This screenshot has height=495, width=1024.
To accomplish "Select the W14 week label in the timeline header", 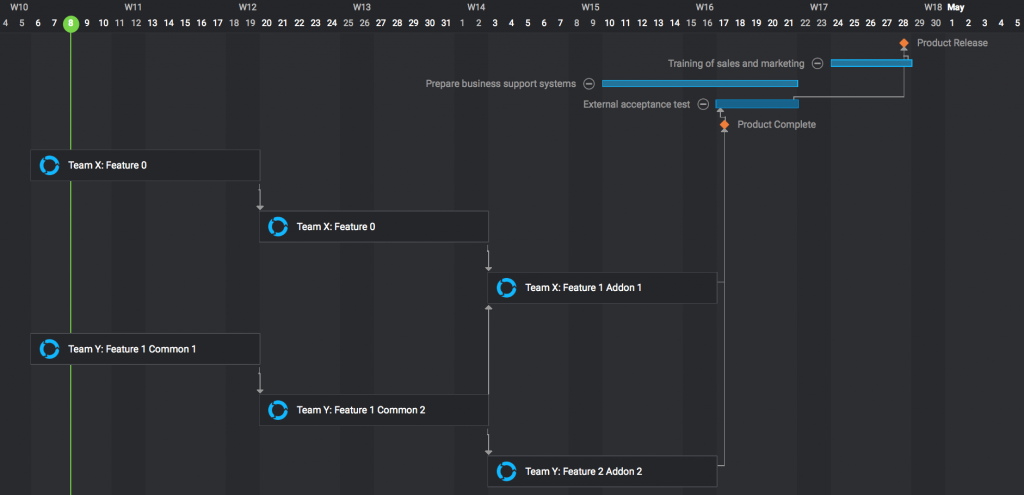I will click(x=476, y=7).
